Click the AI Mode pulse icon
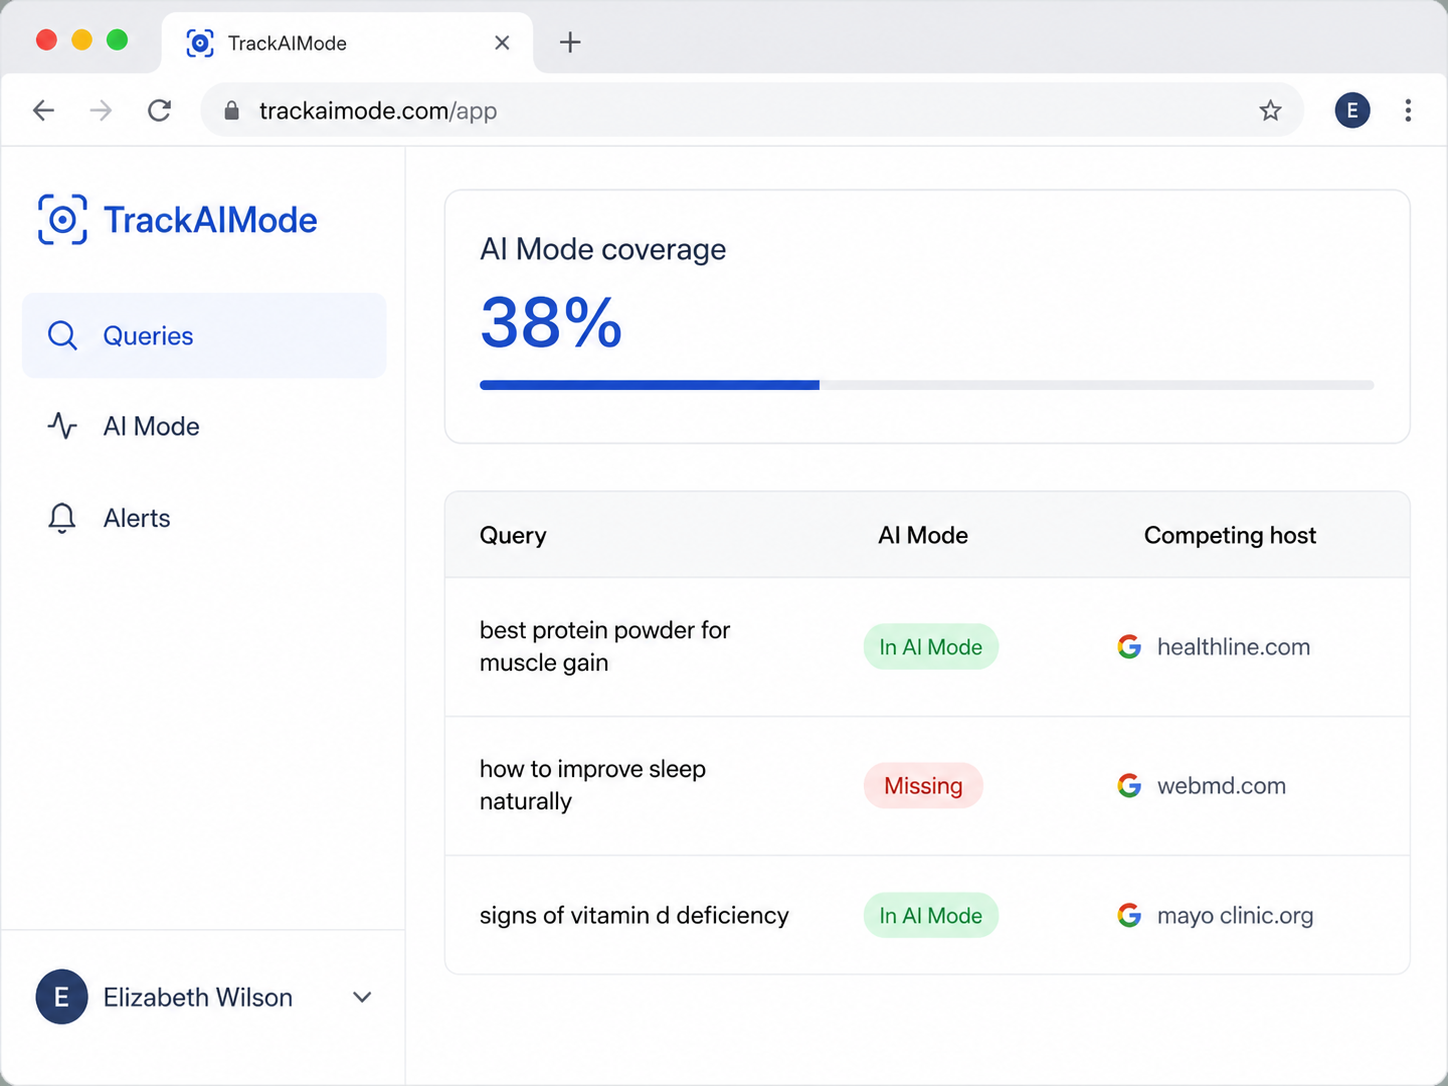Image resolution: width=1448 pixels, height=1086 pixels. (x=62, y=426)
